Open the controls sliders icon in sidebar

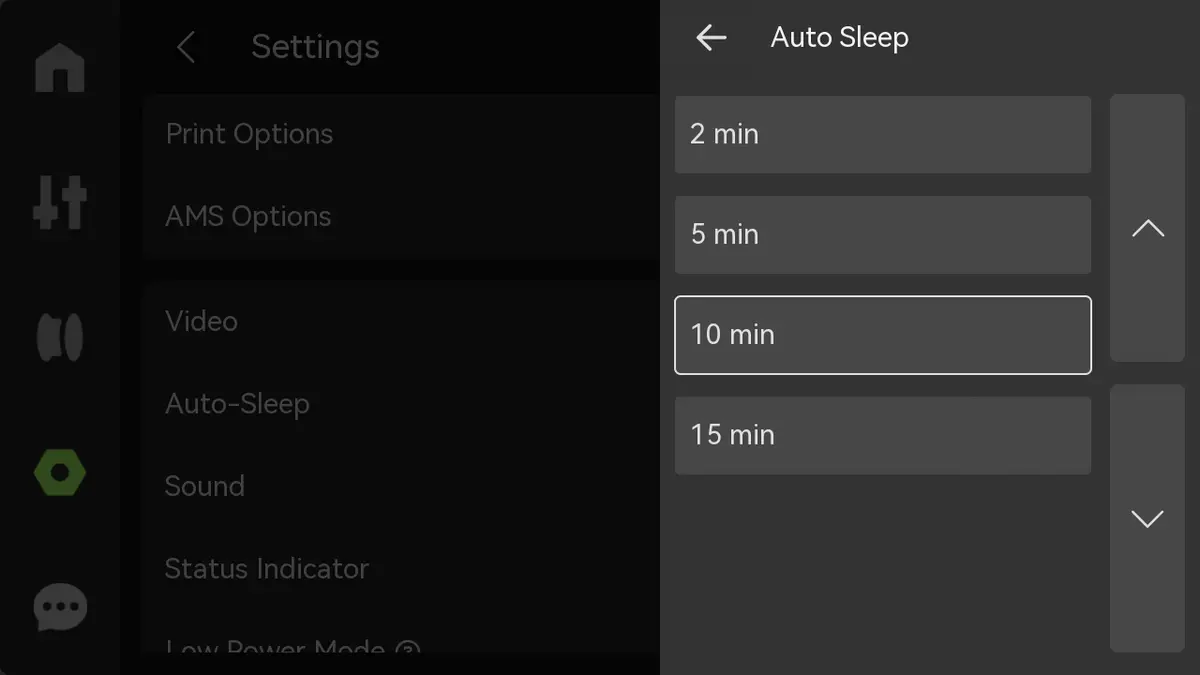pyautogui.click(x=60, y=202)
